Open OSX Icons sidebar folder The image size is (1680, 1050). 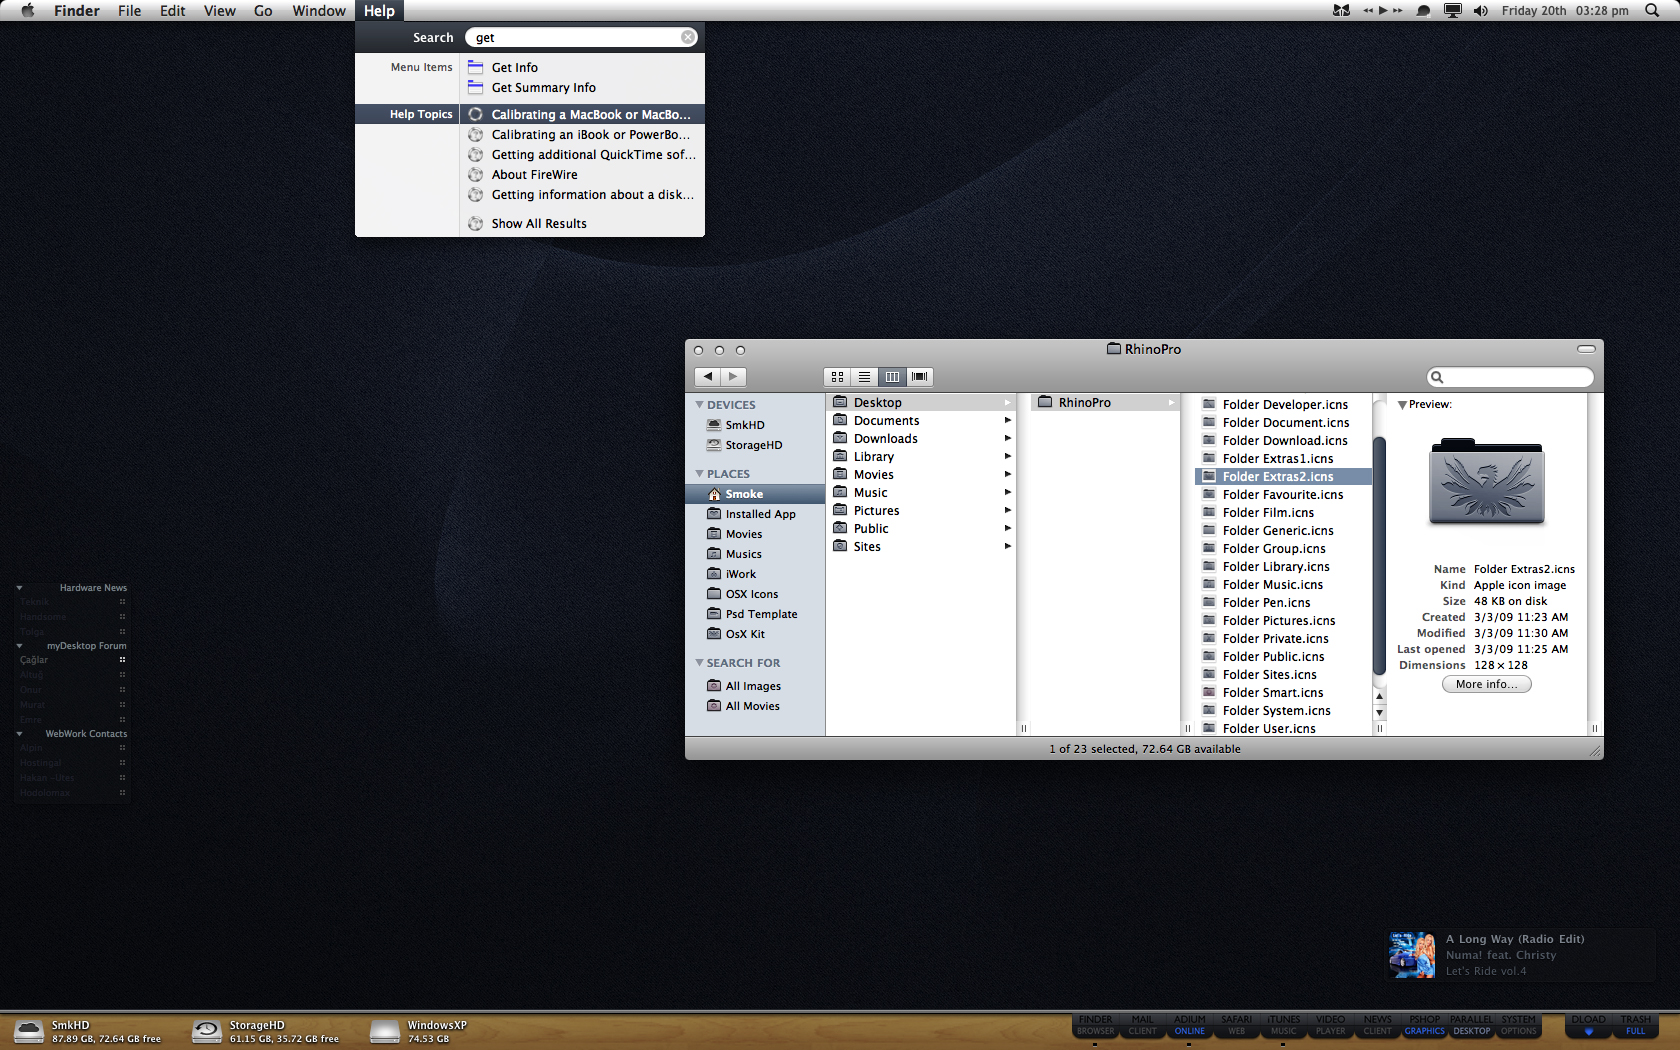coord(755,594)
